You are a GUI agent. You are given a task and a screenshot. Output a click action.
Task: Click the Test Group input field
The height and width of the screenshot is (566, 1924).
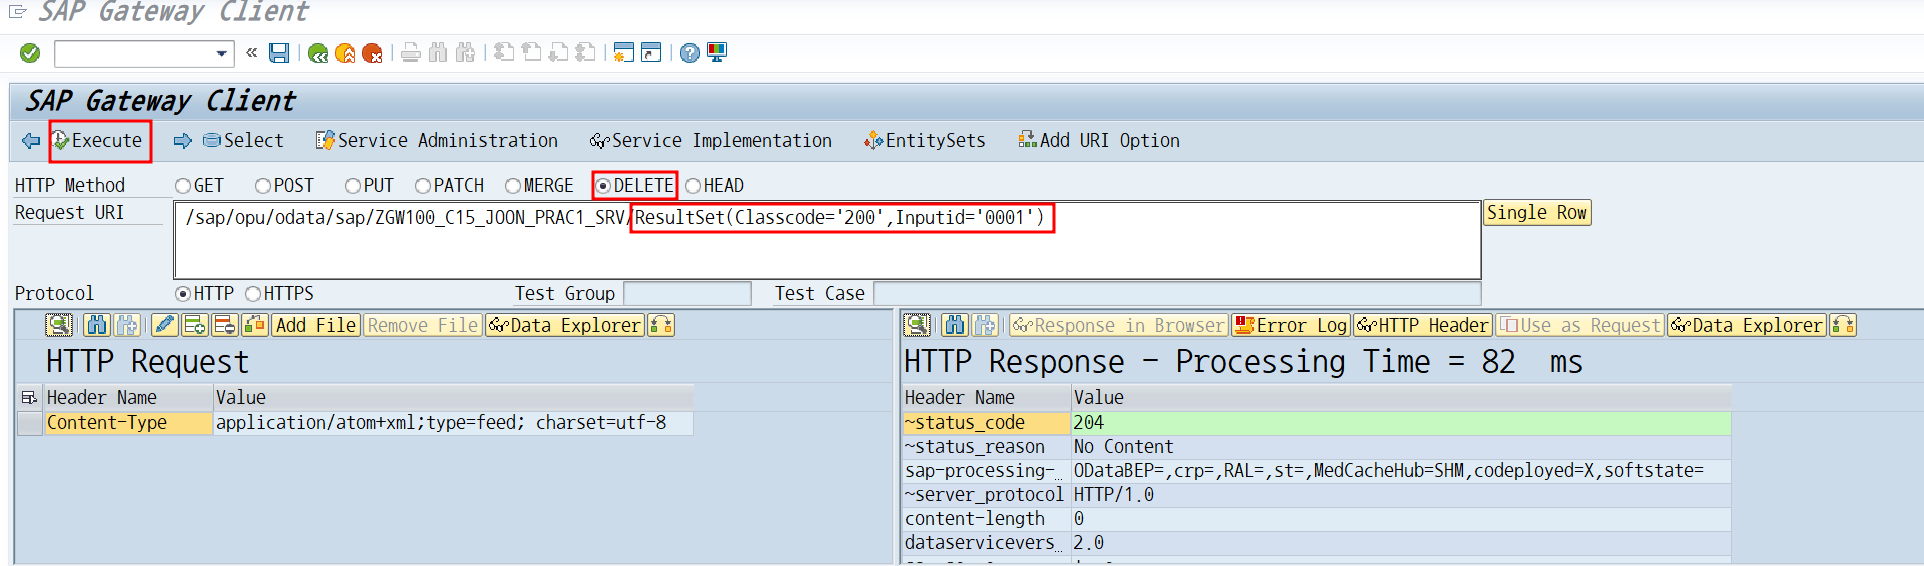tap(687, 294)
